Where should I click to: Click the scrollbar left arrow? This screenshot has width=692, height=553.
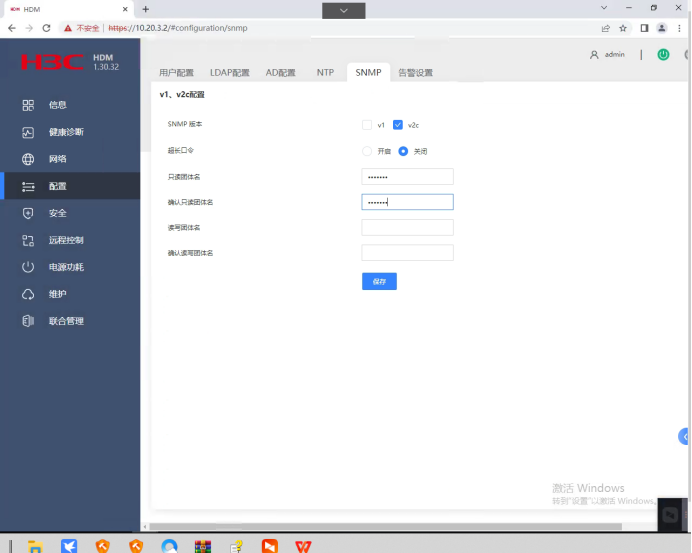[145, 527]
